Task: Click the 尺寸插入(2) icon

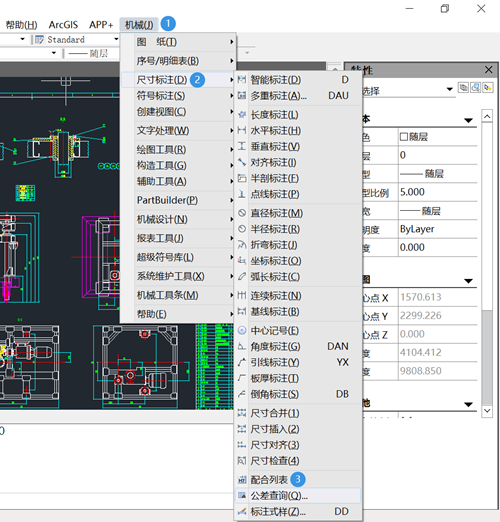Action: tap(242, 429)
